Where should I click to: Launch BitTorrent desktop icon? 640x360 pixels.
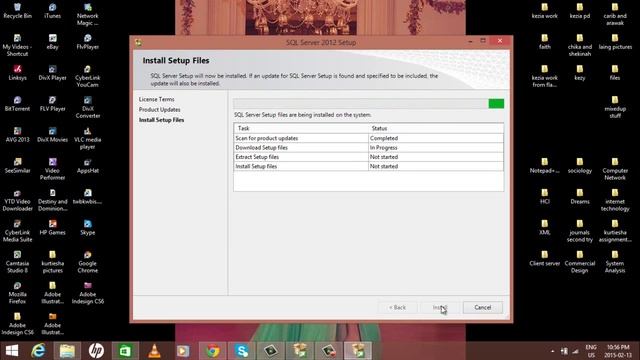[17, 104]
